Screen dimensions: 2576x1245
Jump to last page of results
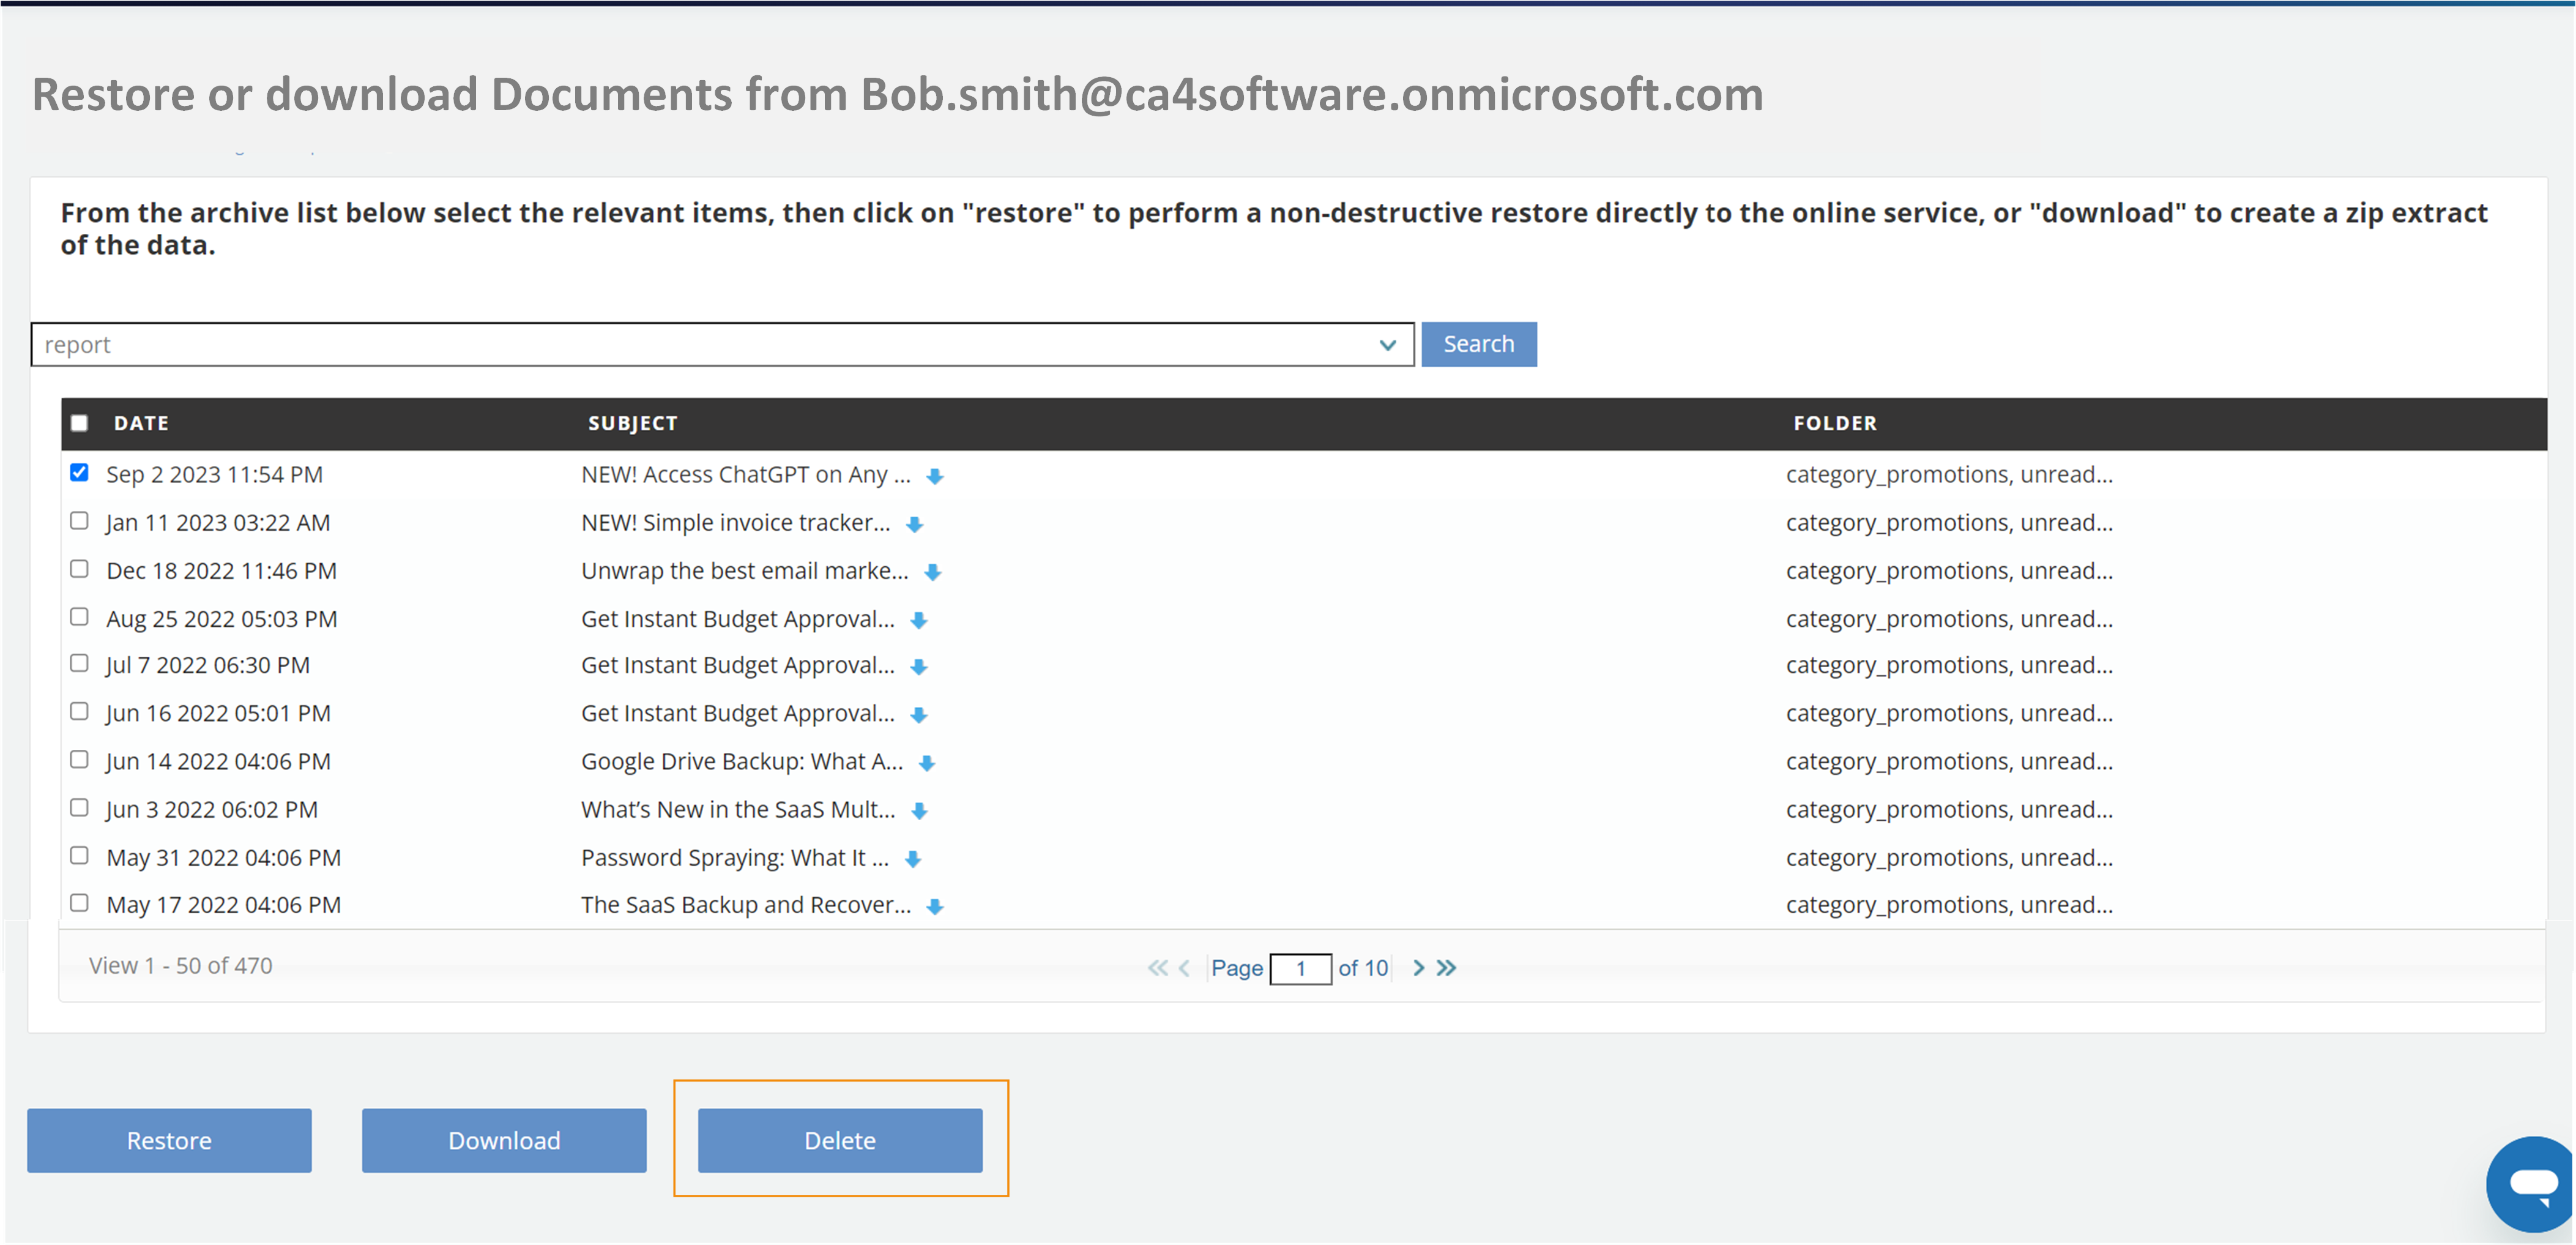click(x=1446, y=967)
